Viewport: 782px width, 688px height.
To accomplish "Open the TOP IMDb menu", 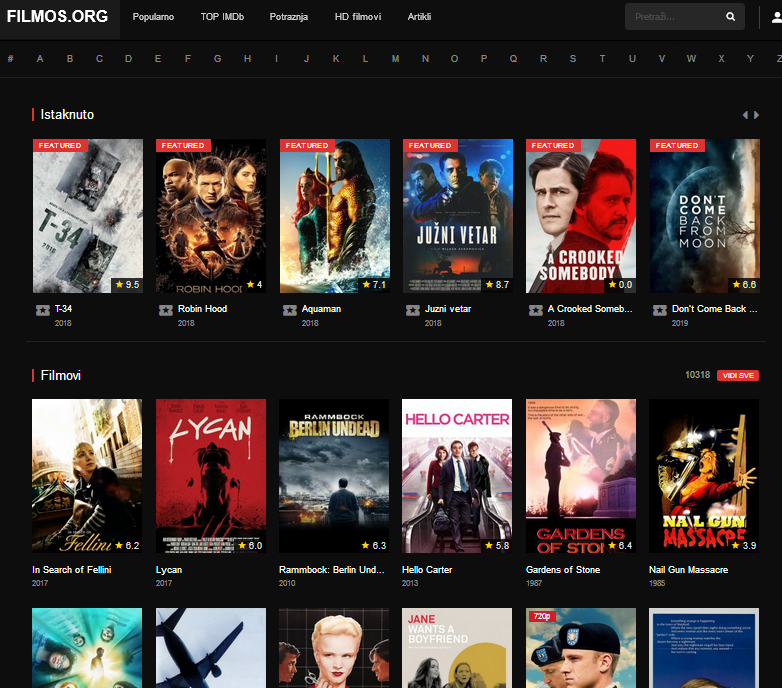I will tap(222, 17).
